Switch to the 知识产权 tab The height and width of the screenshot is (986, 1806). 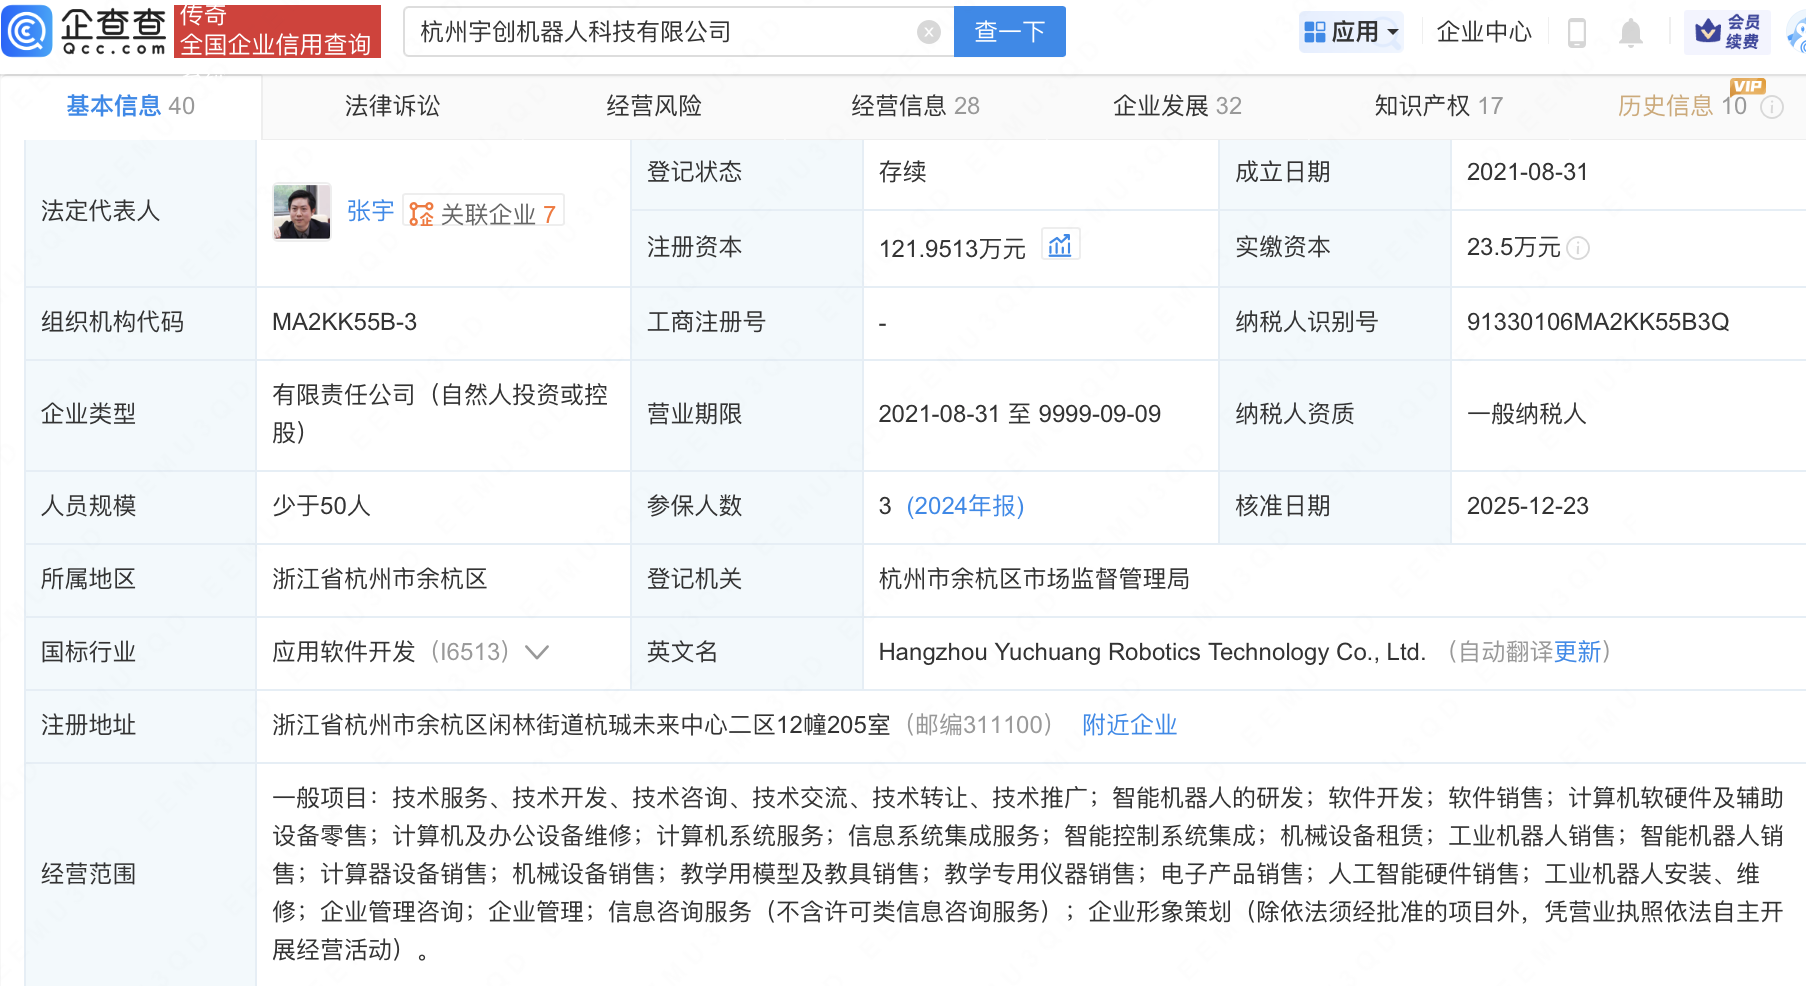point(1437,106)
